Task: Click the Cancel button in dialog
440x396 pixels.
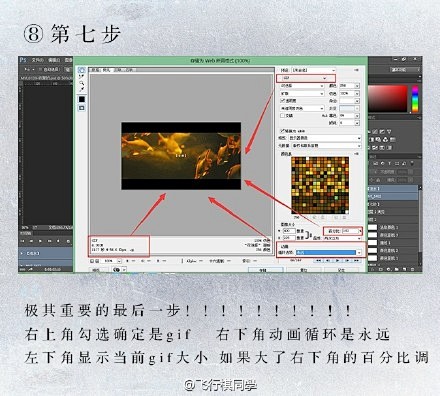Action: [x=304, y=270]
